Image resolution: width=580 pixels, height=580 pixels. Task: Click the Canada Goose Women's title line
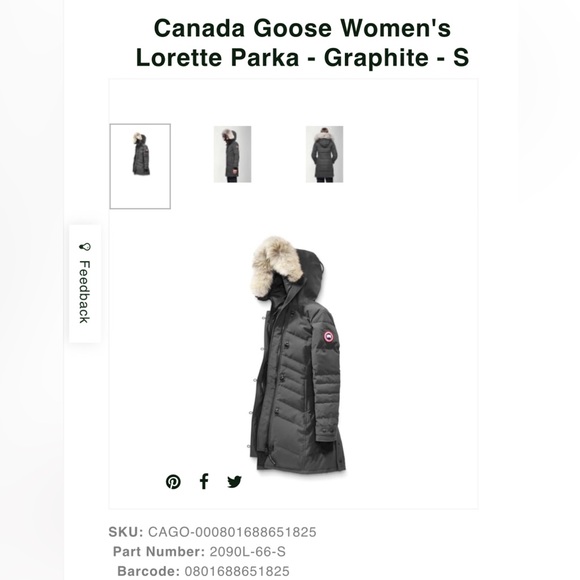(302, 28)
